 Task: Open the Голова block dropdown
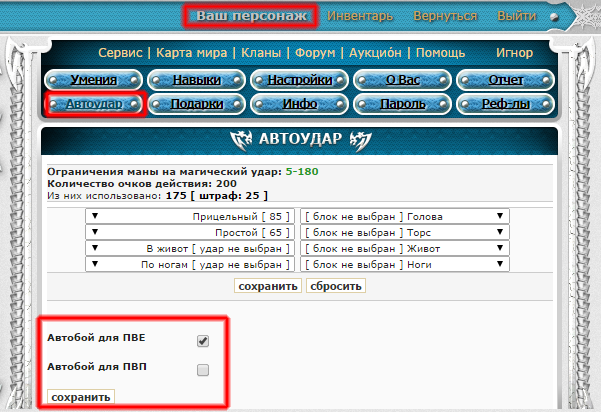click(404, 216)
